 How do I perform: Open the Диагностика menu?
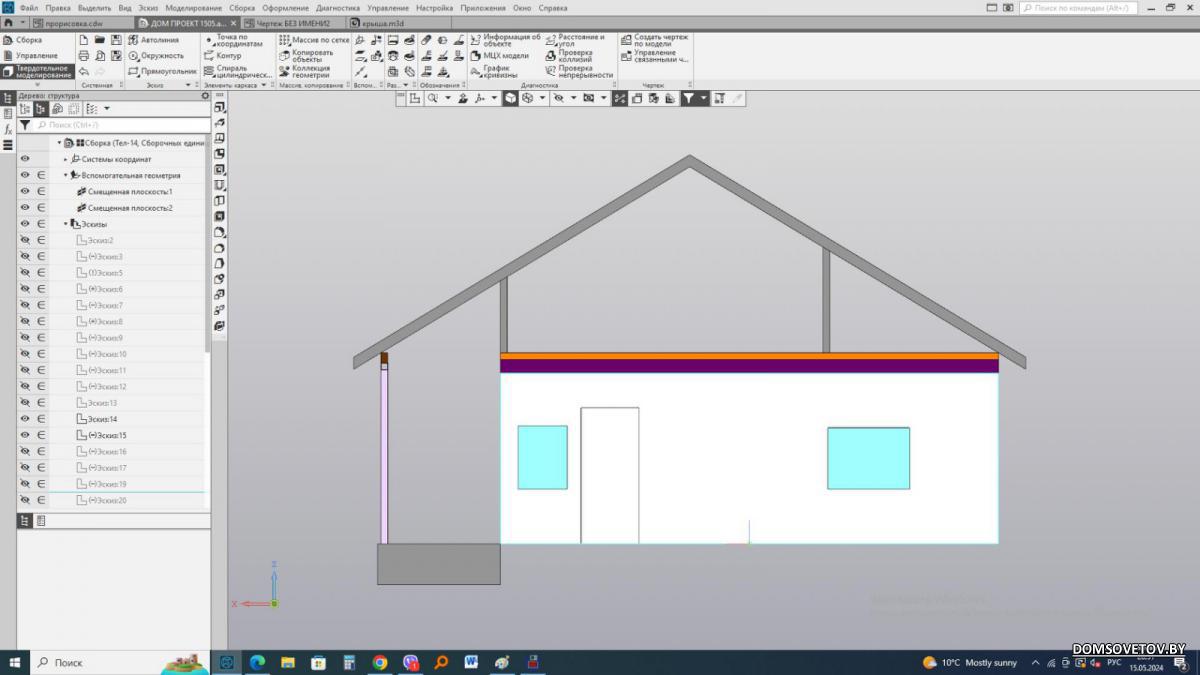[338, 7]
